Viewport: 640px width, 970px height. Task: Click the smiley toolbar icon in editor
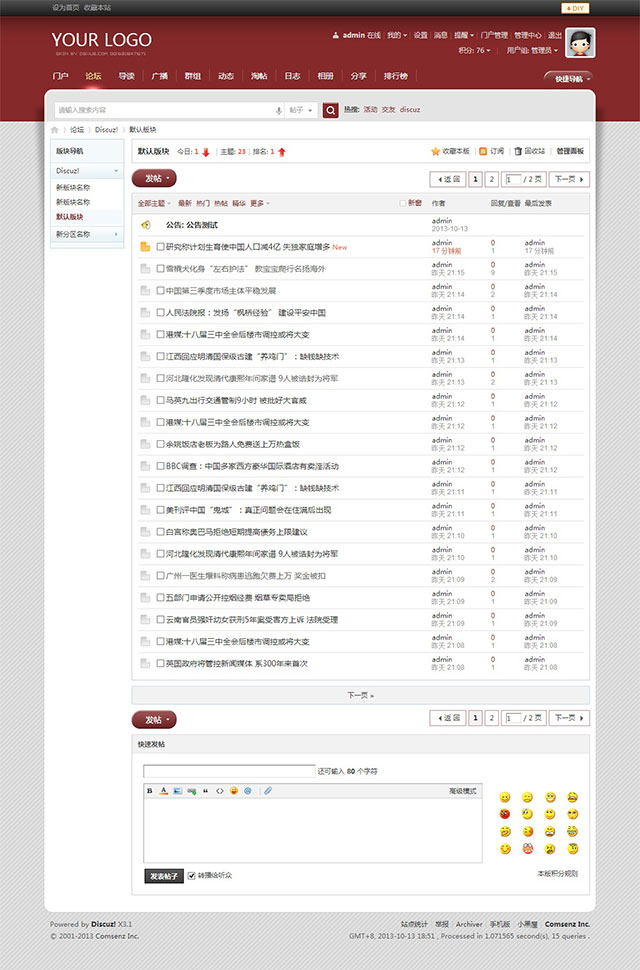(234, 791)
